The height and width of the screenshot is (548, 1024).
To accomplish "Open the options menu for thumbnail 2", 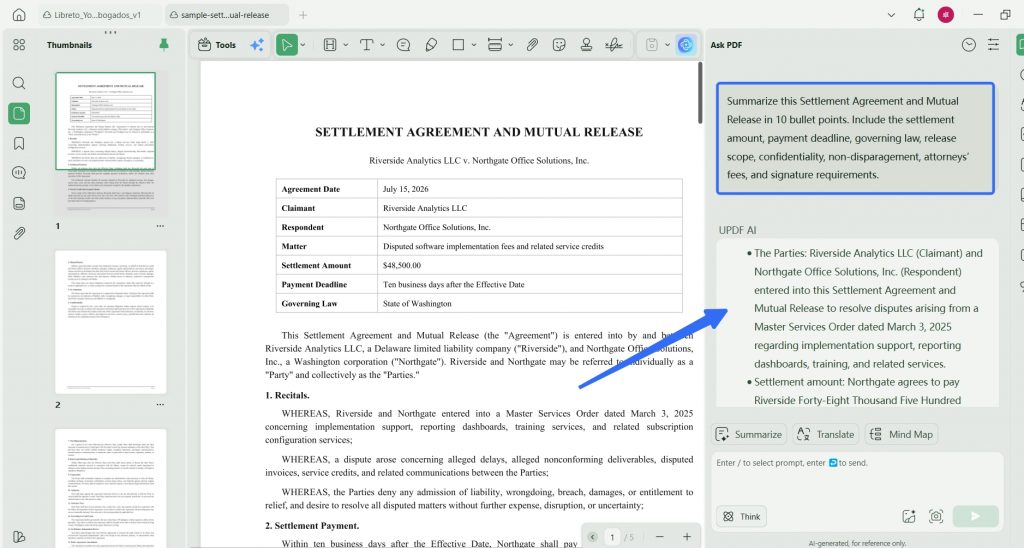I will [160, 404].
